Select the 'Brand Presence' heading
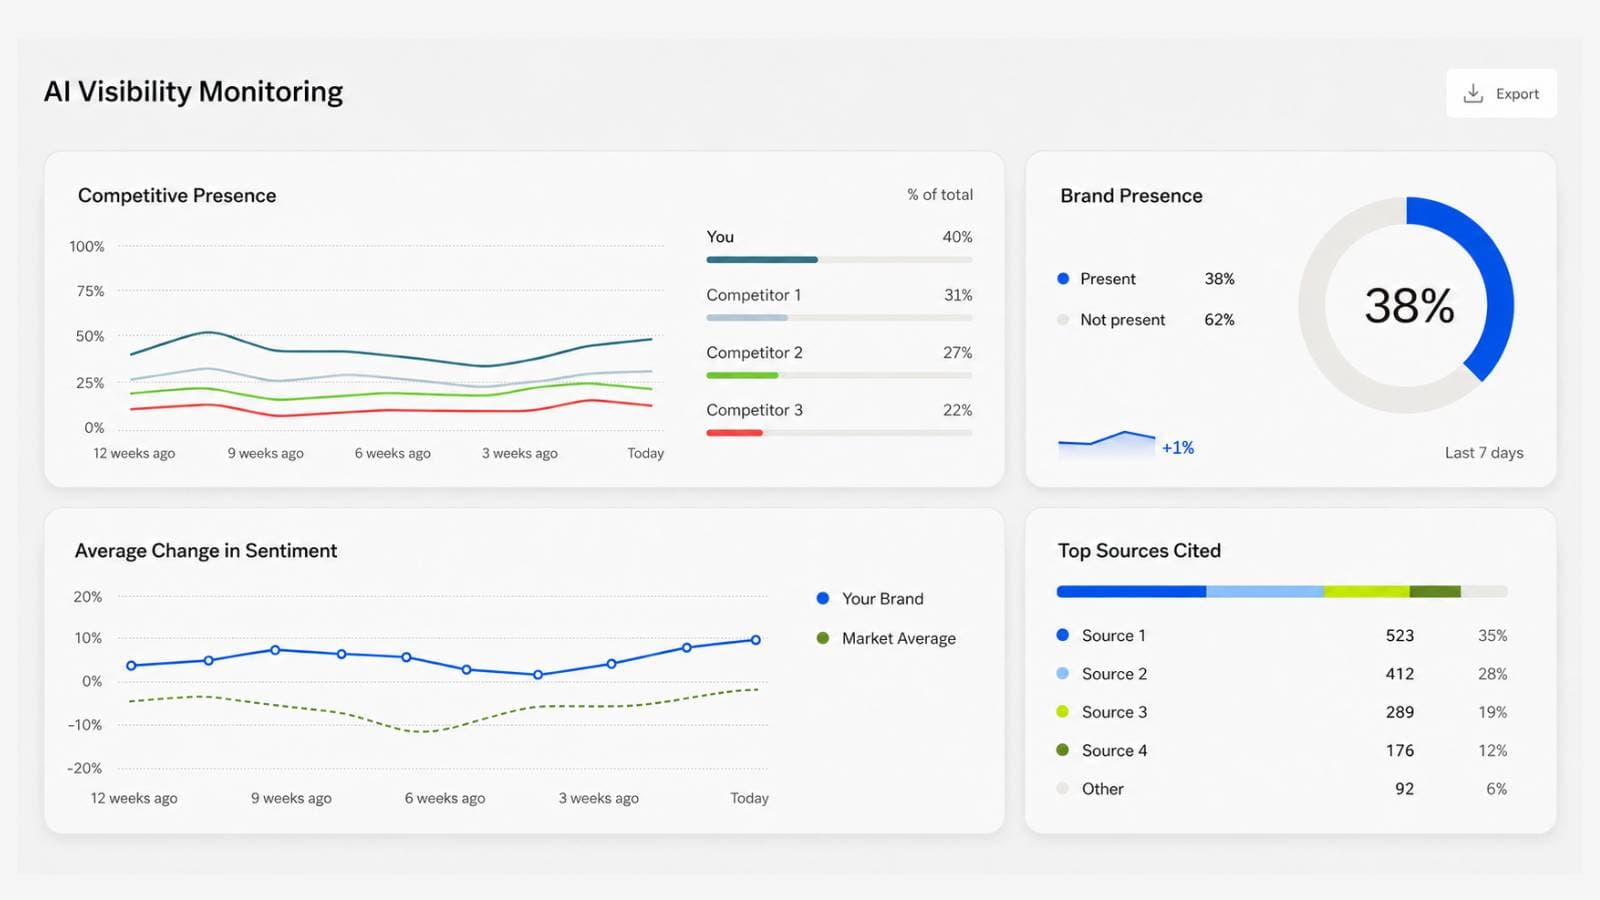This screenshot has width=1600, height=900. tap(1131, 196)
